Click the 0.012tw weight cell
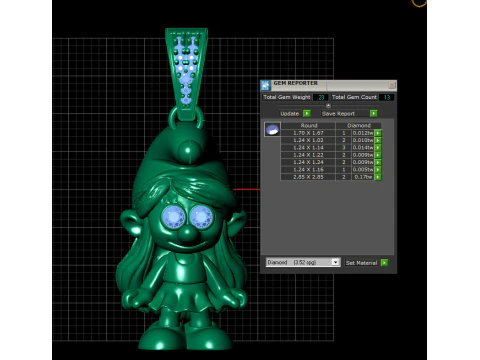This screenshot has width=480, height=360. click(x=363, y=133)
